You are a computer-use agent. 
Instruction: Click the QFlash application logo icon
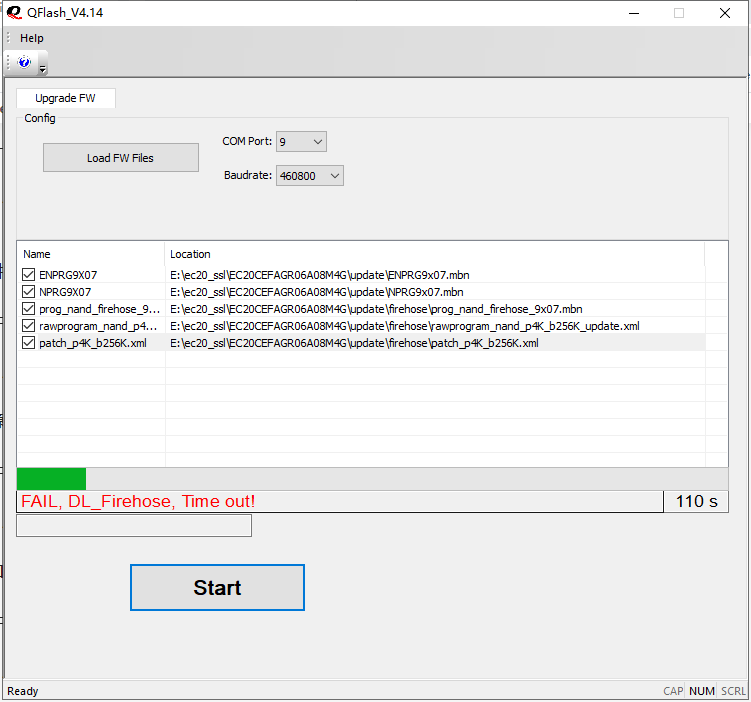point(14,12)
